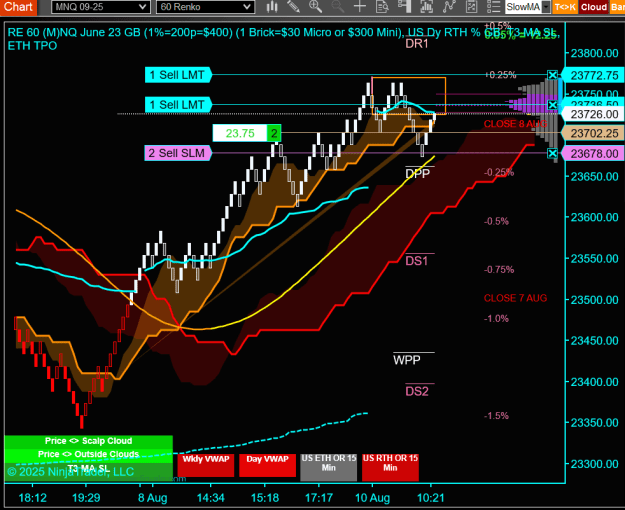Click the DR1 pivot label
Viewport: 625px width, 510px height.
tap(417, 44)
